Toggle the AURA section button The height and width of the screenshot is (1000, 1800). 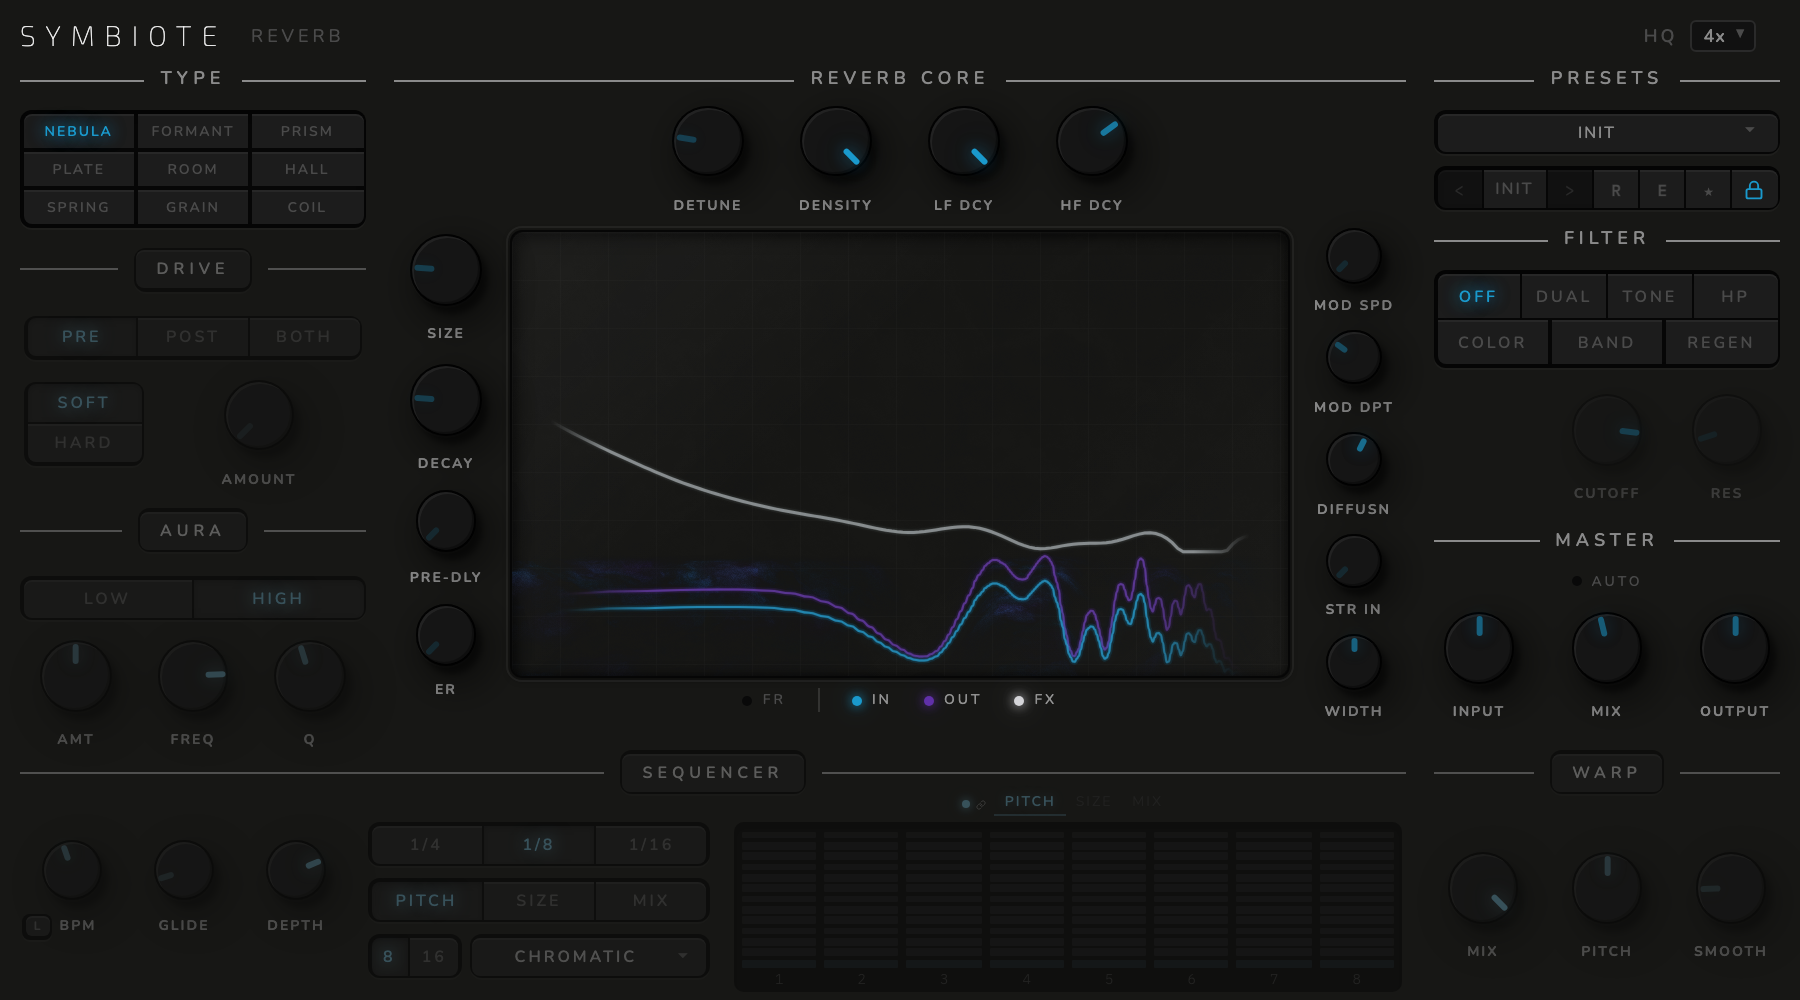pos(192,531)
